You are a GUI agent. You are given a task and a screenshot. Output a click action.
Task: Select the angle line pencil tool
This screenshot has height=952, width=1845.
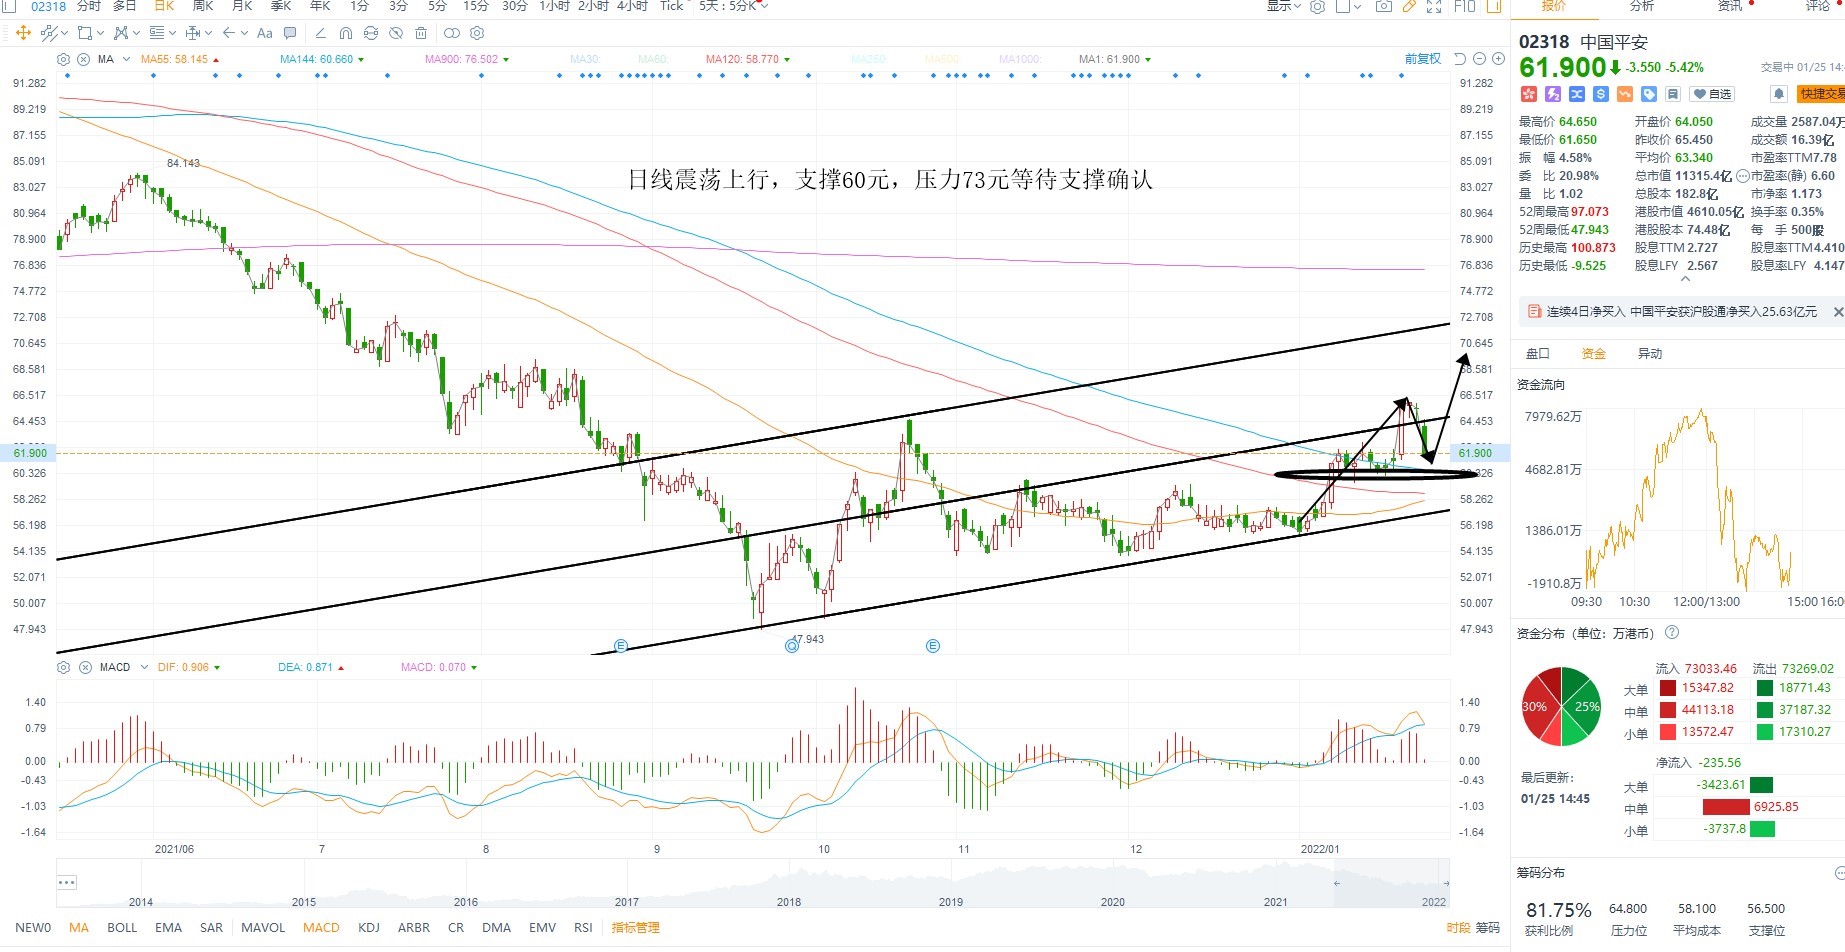click(321, 33)
